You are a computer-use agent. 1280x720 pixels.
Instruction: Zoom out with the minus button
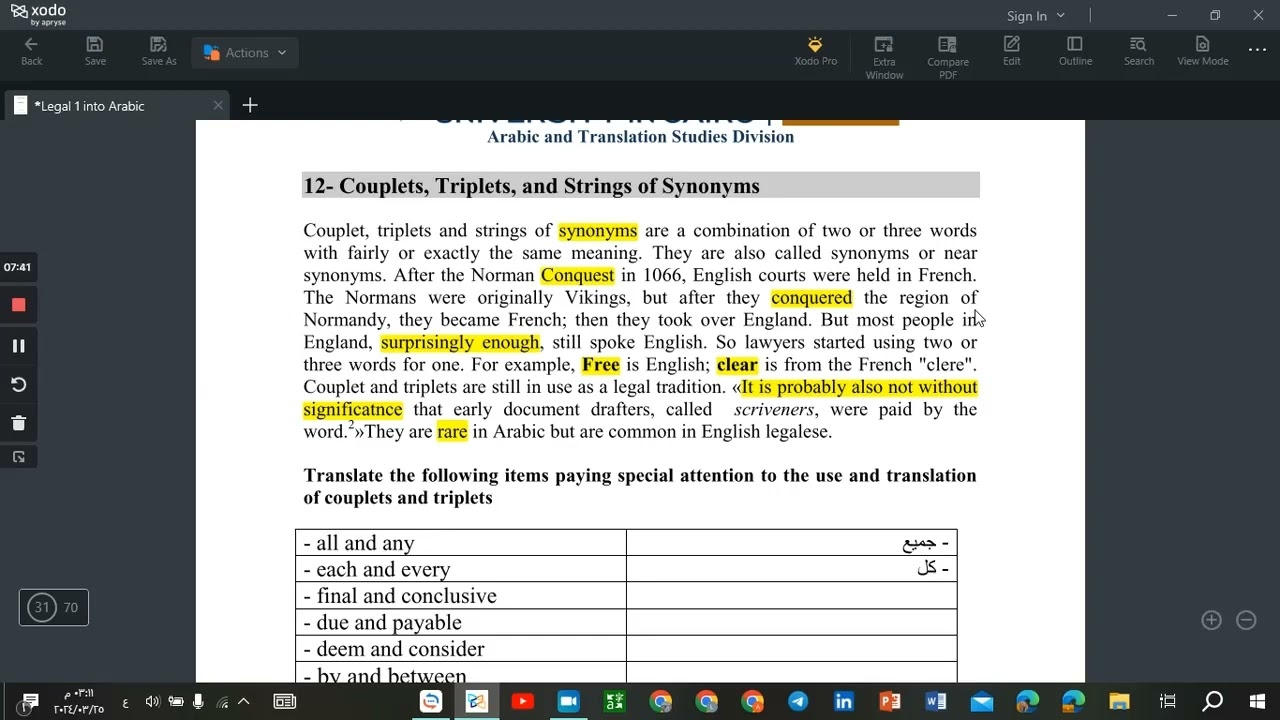(x=1246, y=620)
